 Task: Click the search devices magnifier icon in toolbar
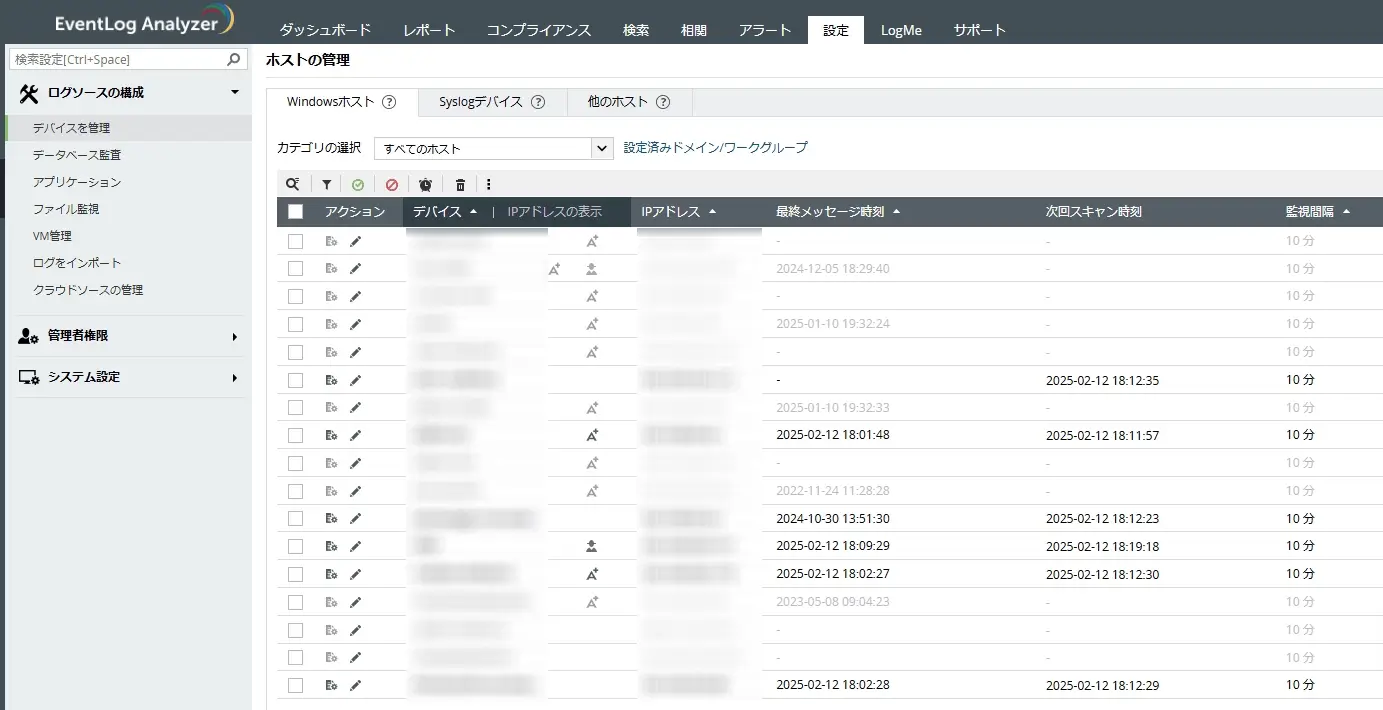click(292, 185)
